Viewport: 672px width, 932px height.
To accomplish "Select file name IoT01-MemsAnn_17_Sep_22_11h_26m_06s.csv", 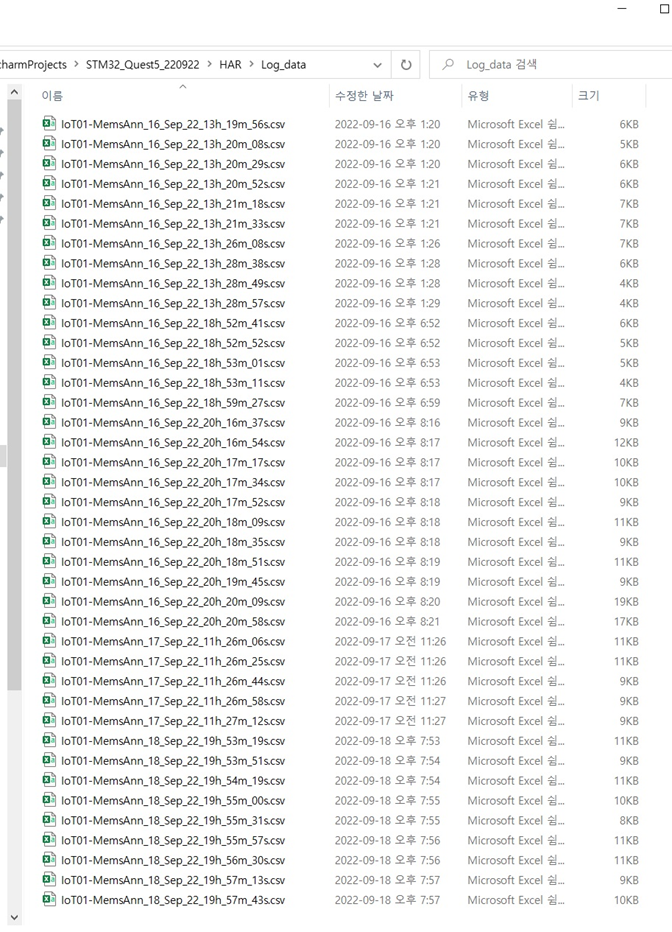I will coord(173,642).
